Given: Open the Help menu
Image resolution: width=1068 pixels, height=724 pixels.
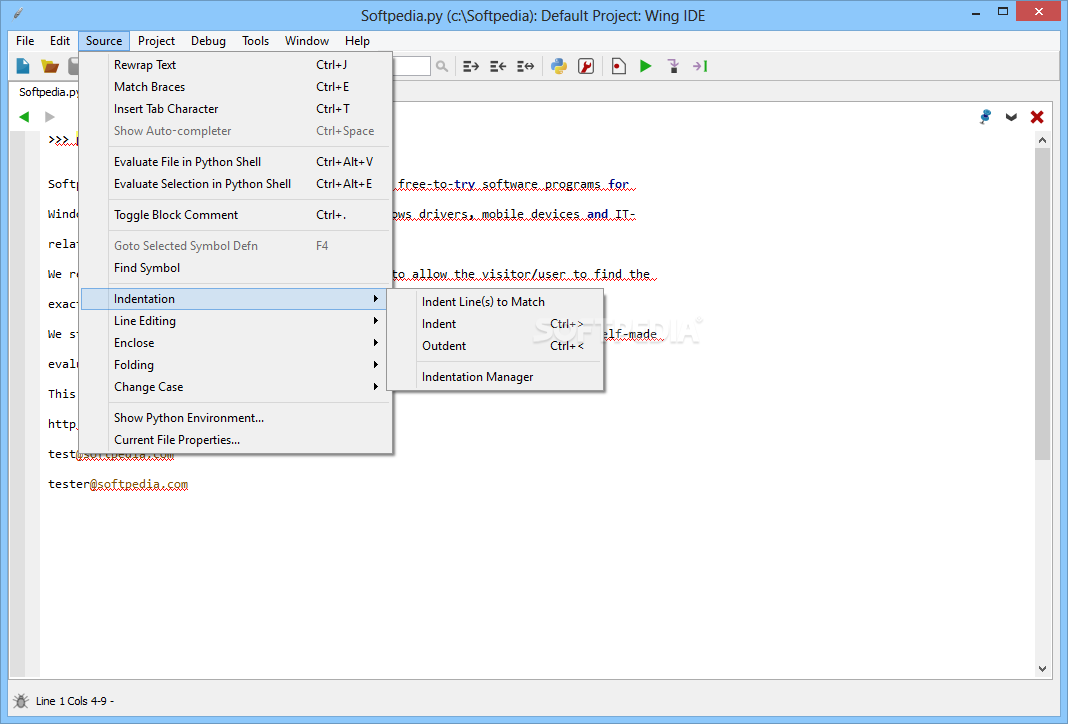Looking at the screenshot, I should click(357, 41).
